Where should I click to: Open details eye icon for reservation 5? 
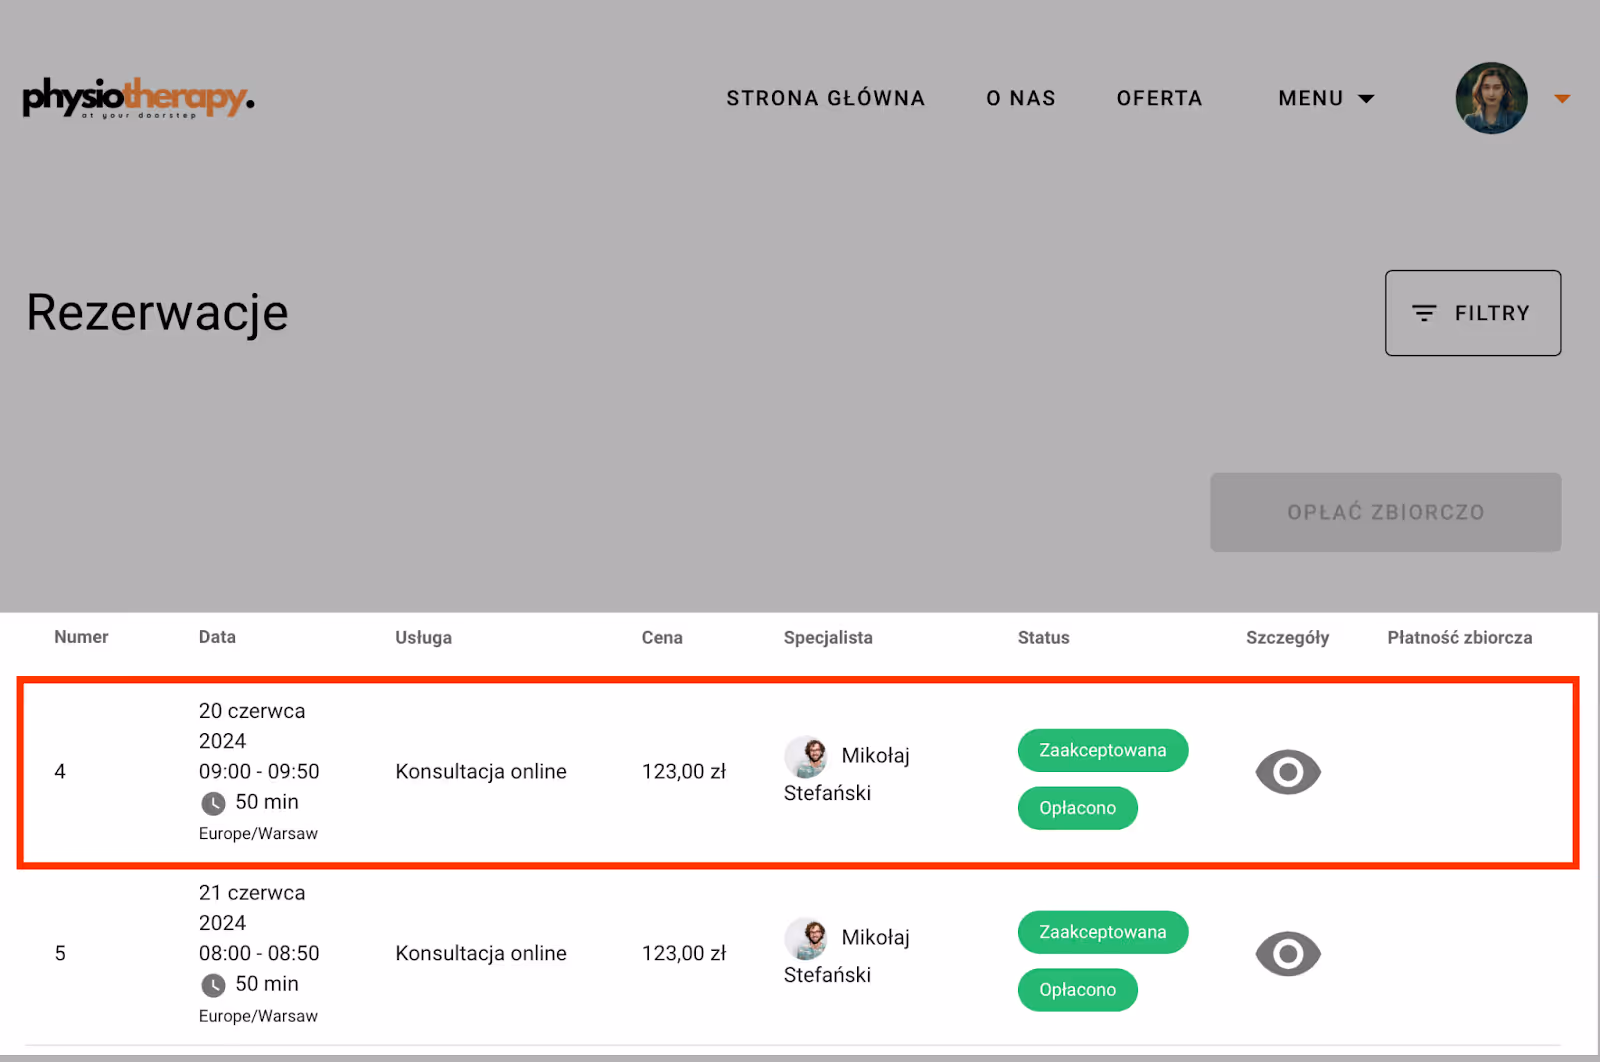(1288, 954)
